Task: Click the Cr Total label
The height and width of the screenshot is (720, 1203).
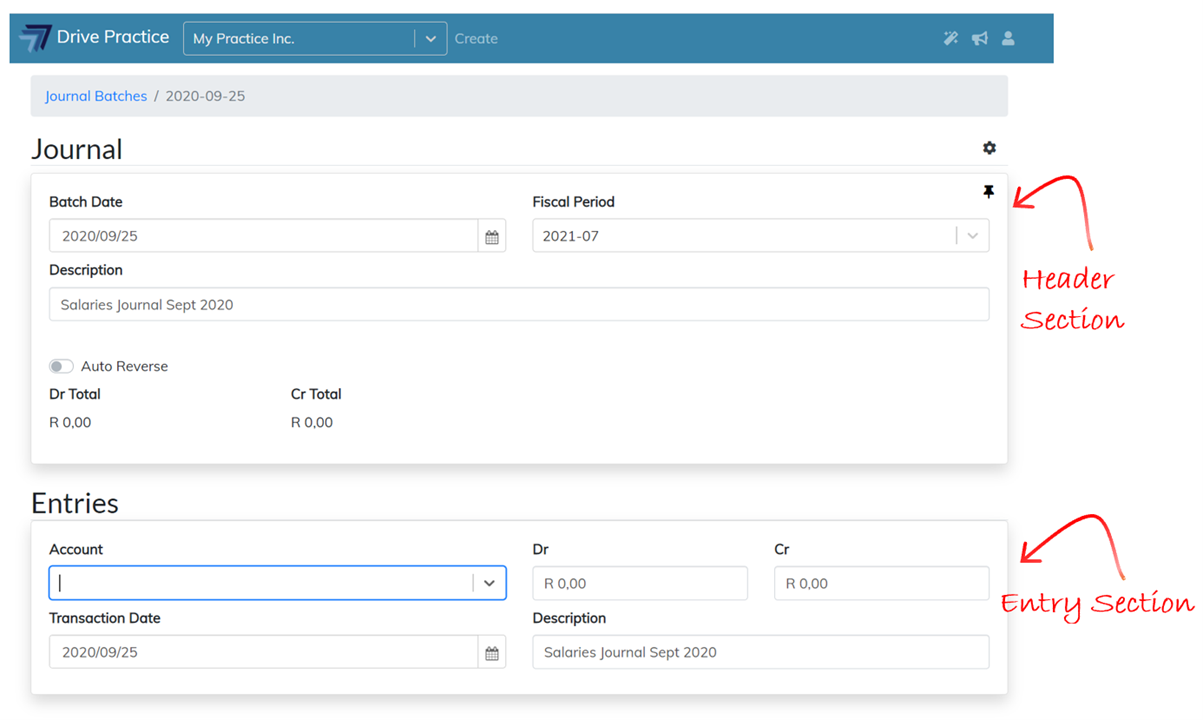Action: coord(316,394)
